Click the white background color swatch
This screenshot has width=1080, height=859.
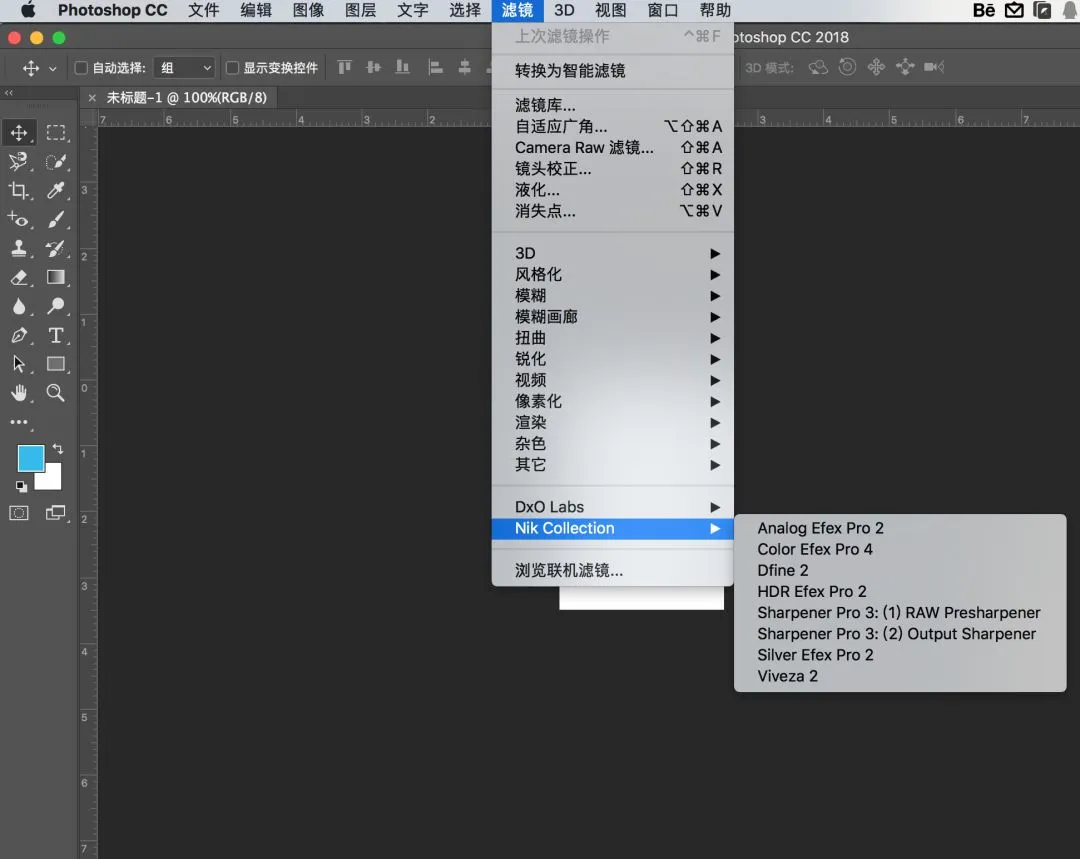52,479
